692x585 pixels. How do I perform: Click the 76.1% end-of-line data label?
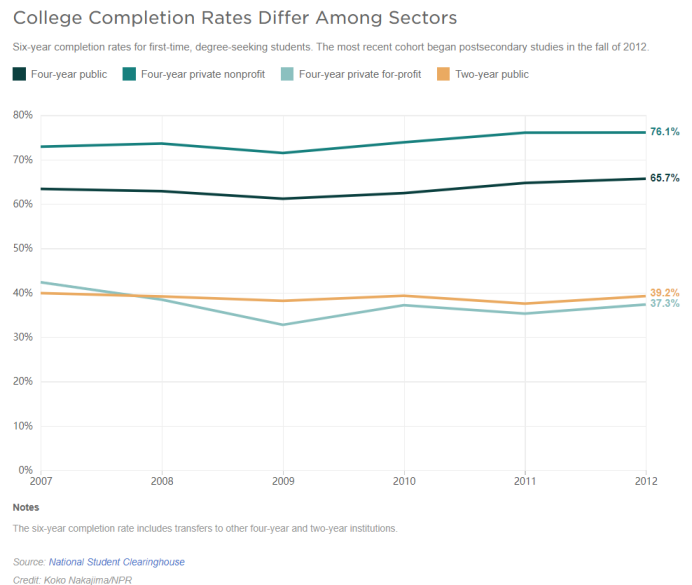665,131
